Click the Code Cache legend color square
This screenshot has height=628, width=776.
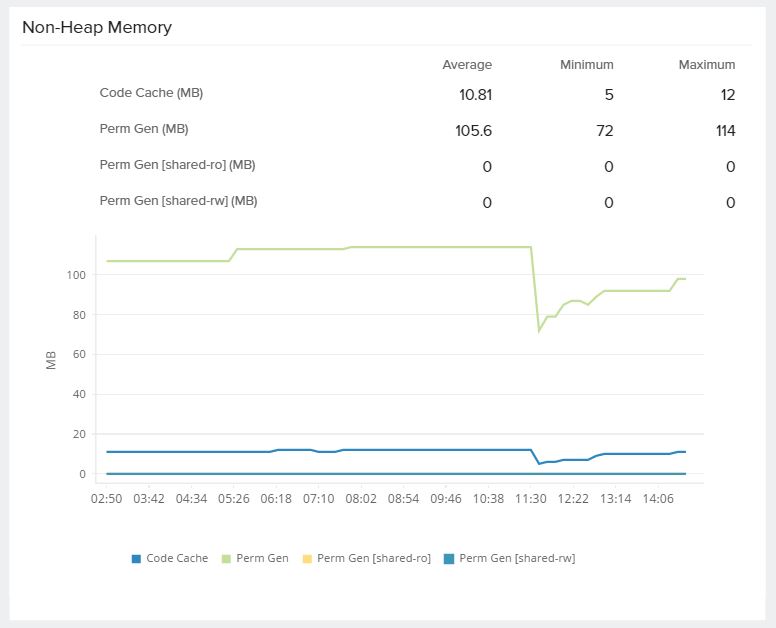(136, 558)
